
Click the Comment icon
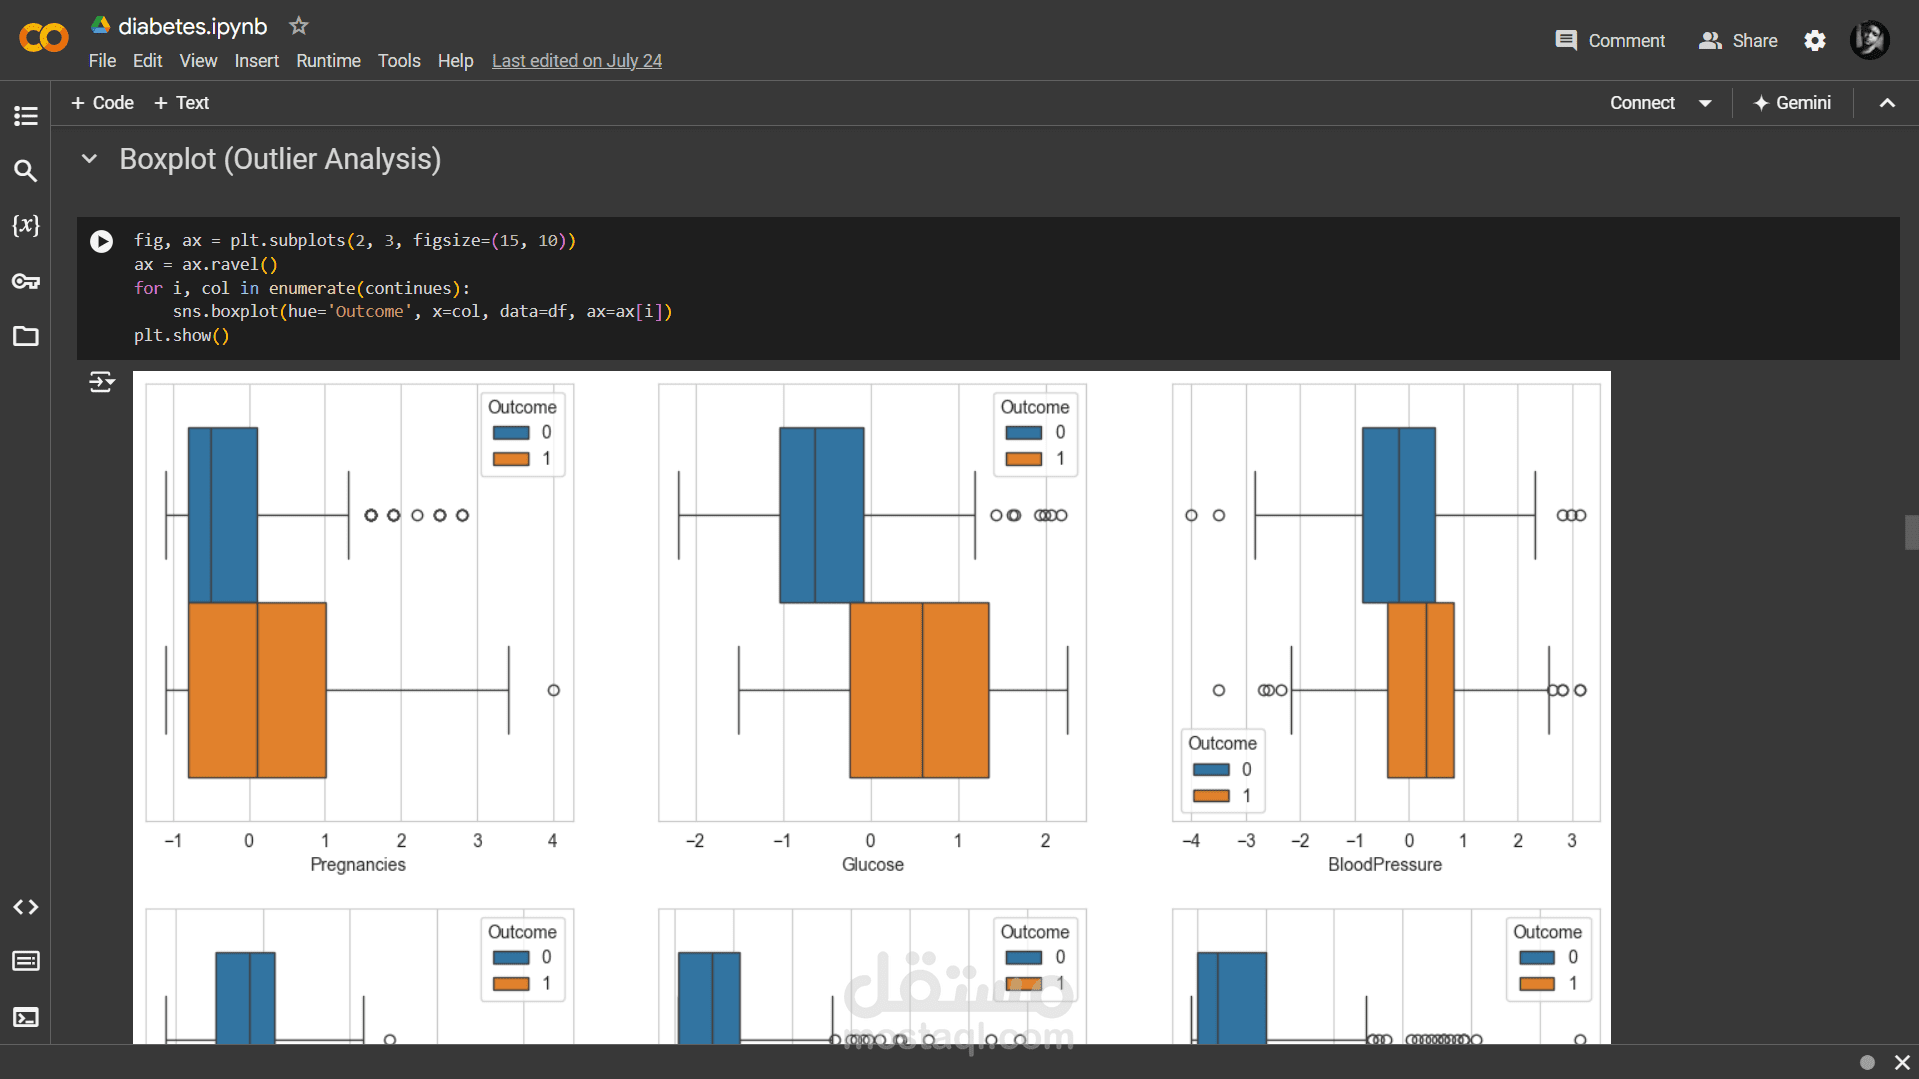(1566, 40)
